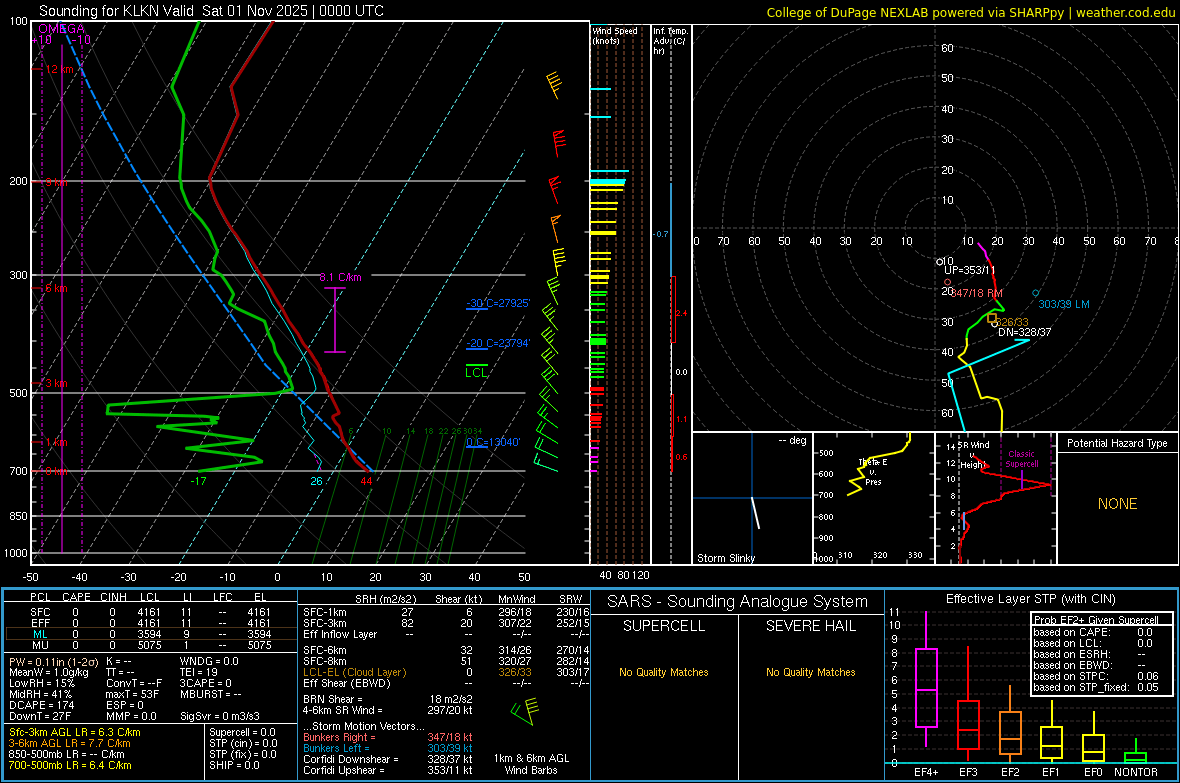This screenshot has width=1180, height=783.
Task: Click the NONE hazard type text
Action: pyautogui.click(x=1118, y=504)
